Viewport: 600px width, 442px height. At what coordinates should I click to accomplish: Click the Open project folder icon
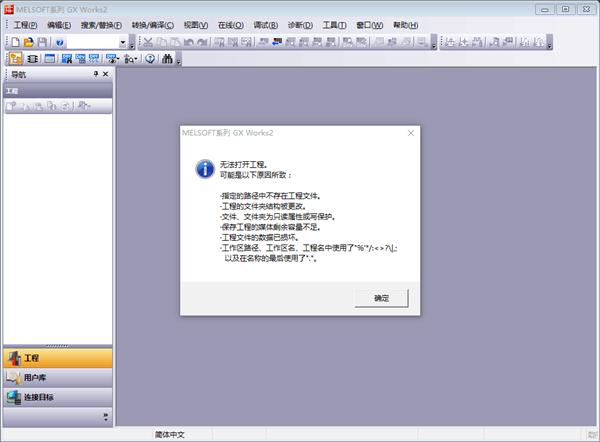pos(29,42)
